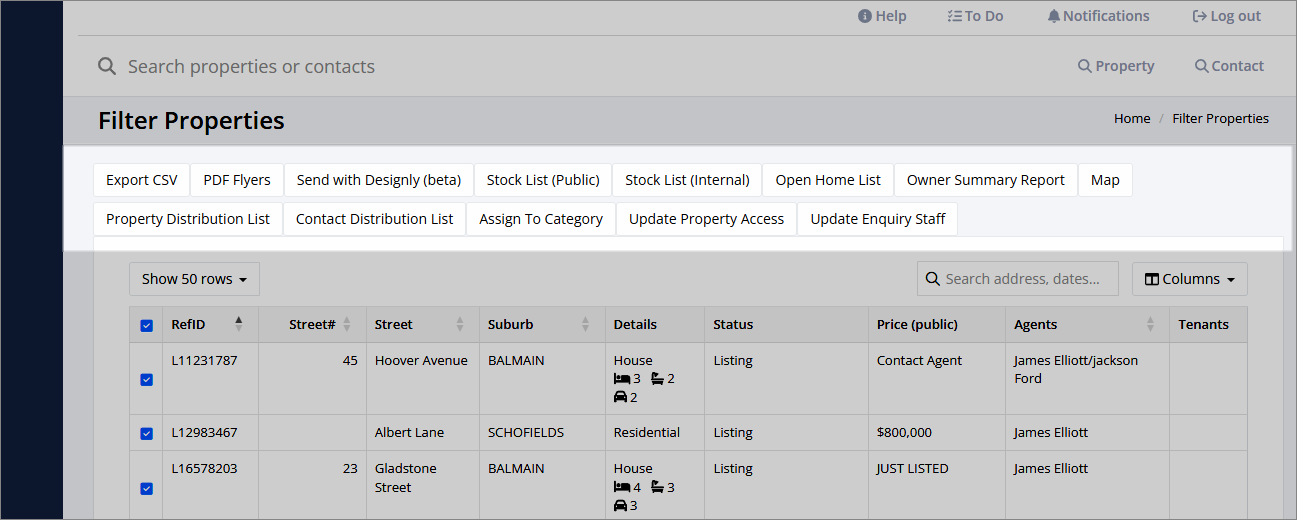Click Stock List (Public) button
Viewport: 1297px width, 520px height.
(x=543, y=180)
